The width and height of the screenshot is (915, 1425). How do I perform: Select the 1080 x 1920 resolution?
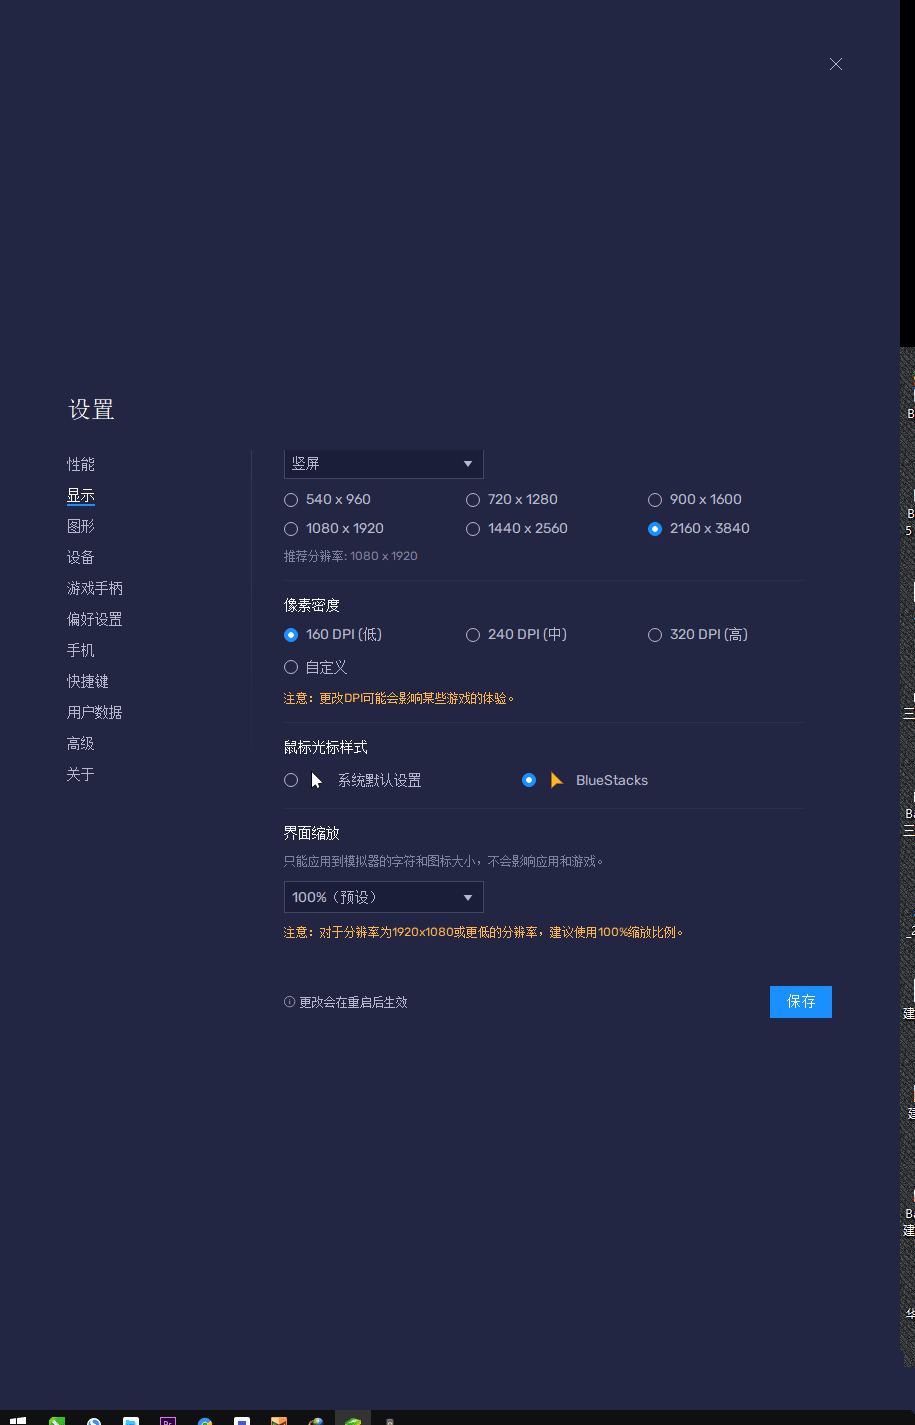pos(291,528)
